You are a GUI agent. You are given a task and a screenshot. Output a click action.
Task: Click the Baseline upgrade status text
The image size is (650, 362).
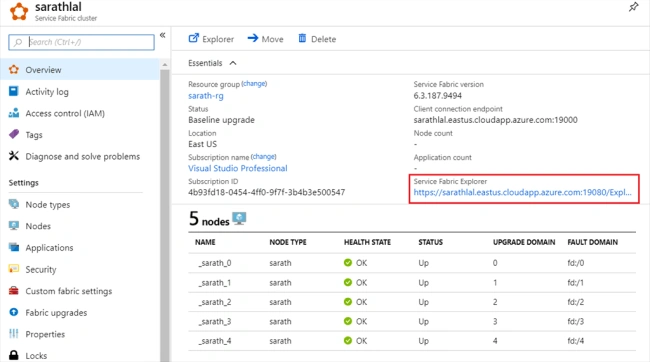click(221, 120)
